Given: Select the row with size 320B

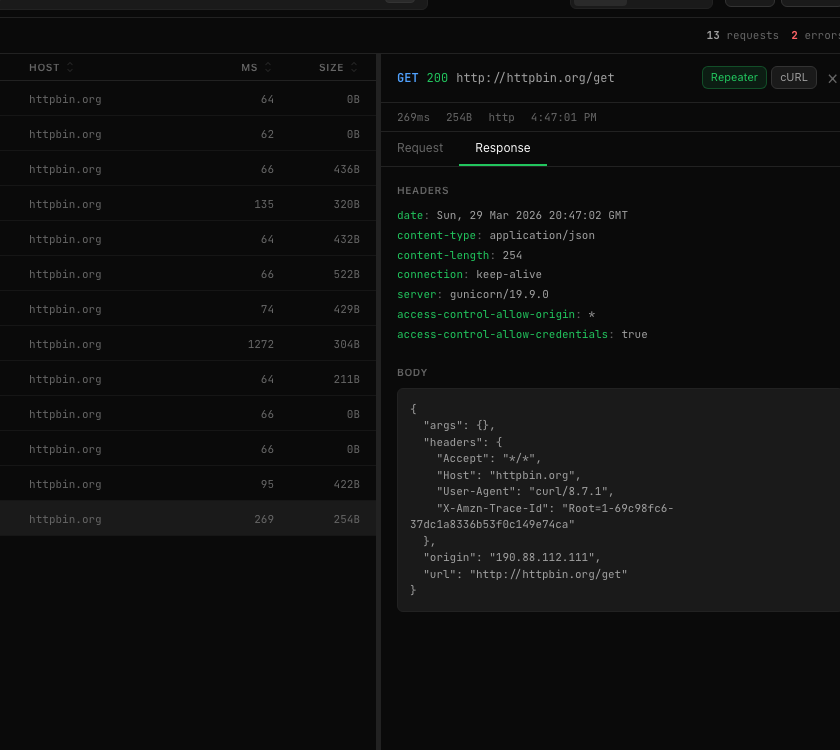Looking at the screenshot, I should coord(188,204).
